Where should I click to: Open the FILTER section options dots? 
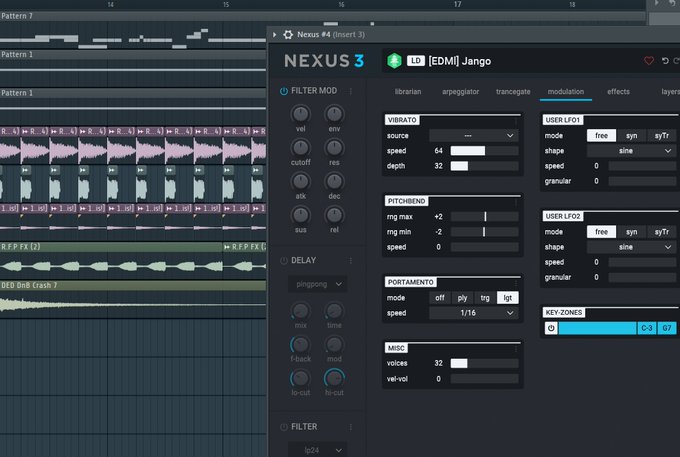[x=350, y=427]
